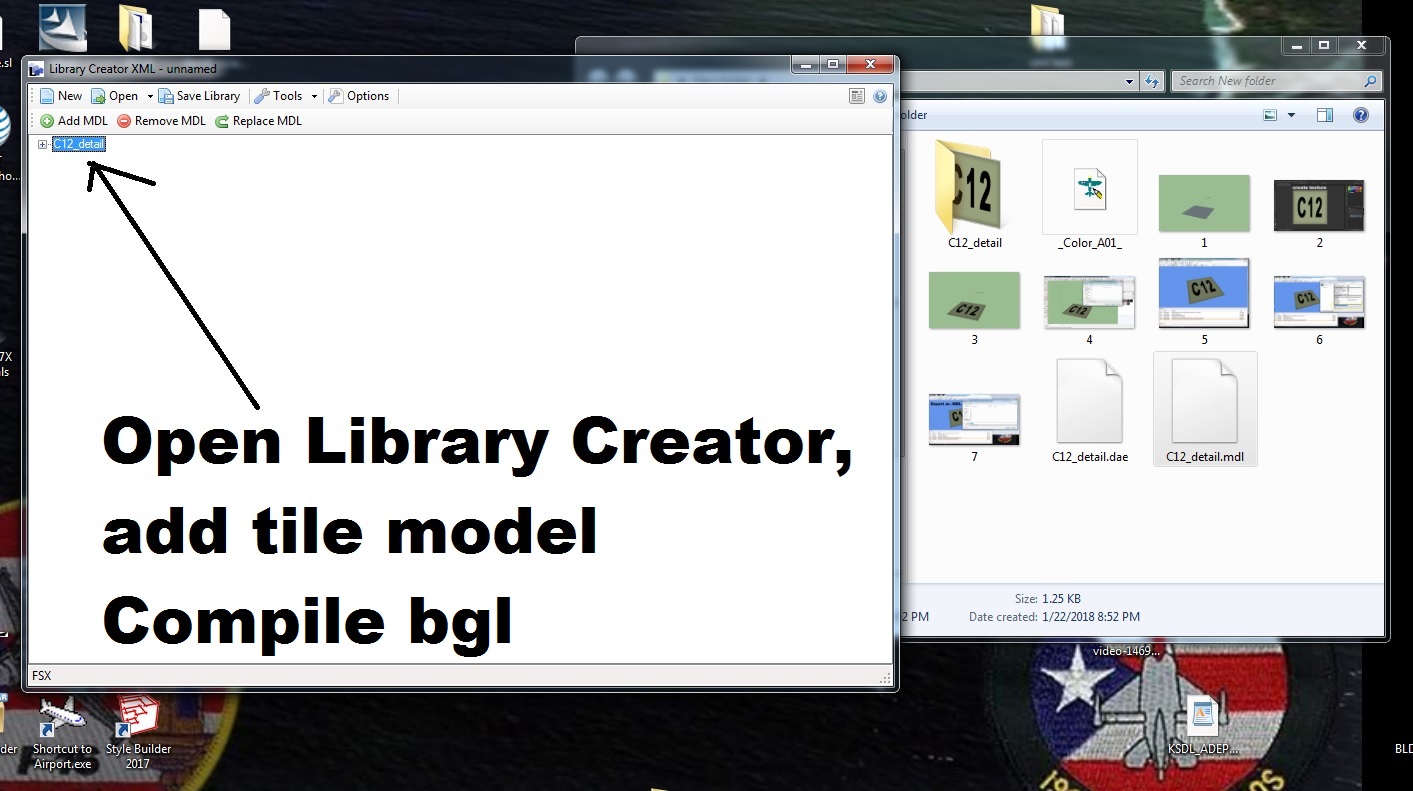Click the green Add MDL button
The width and height of the screenshot is (1413, 791).
pos(74,121)
